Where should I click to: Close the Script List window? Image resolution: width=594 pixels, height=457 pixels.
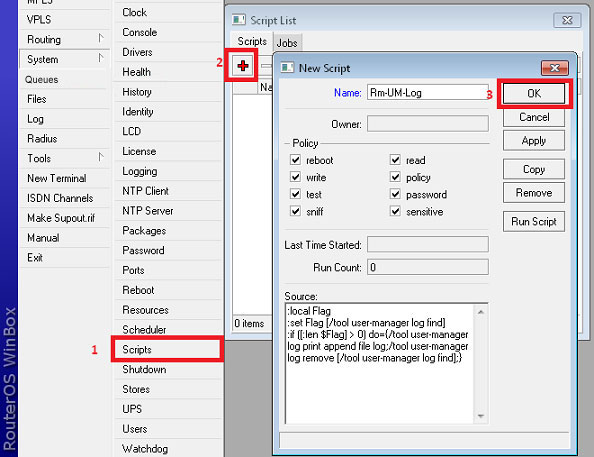(x=567, y=20)
